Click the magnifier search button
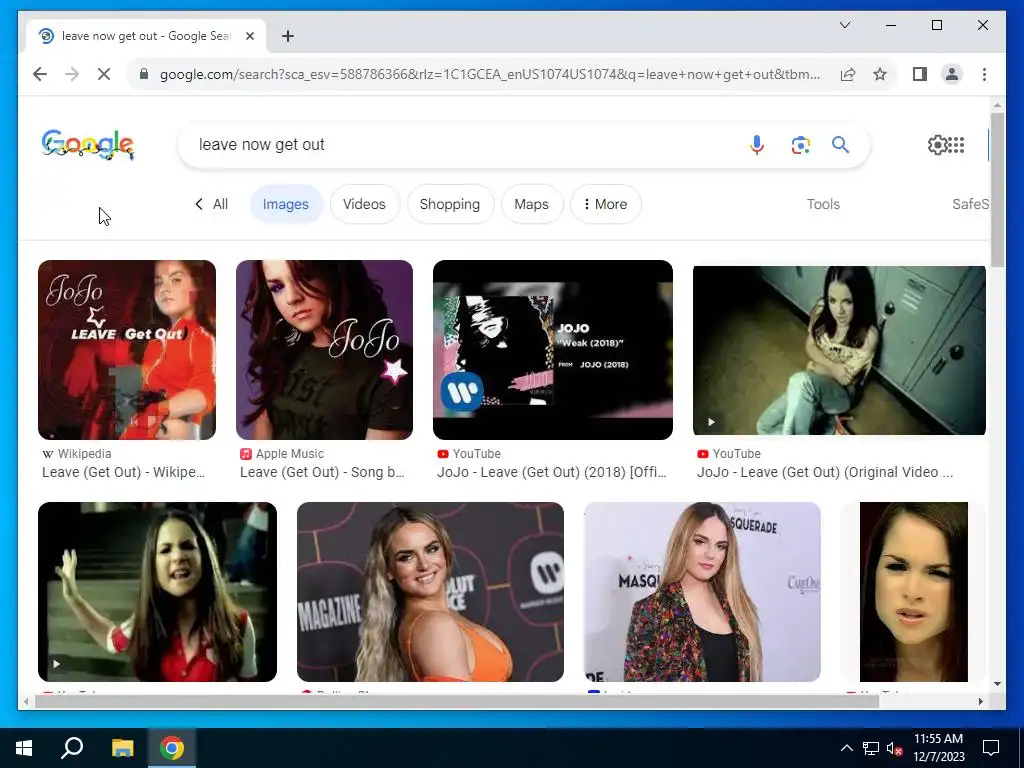This screenshot has width=1024, height=768. point(840,144)
